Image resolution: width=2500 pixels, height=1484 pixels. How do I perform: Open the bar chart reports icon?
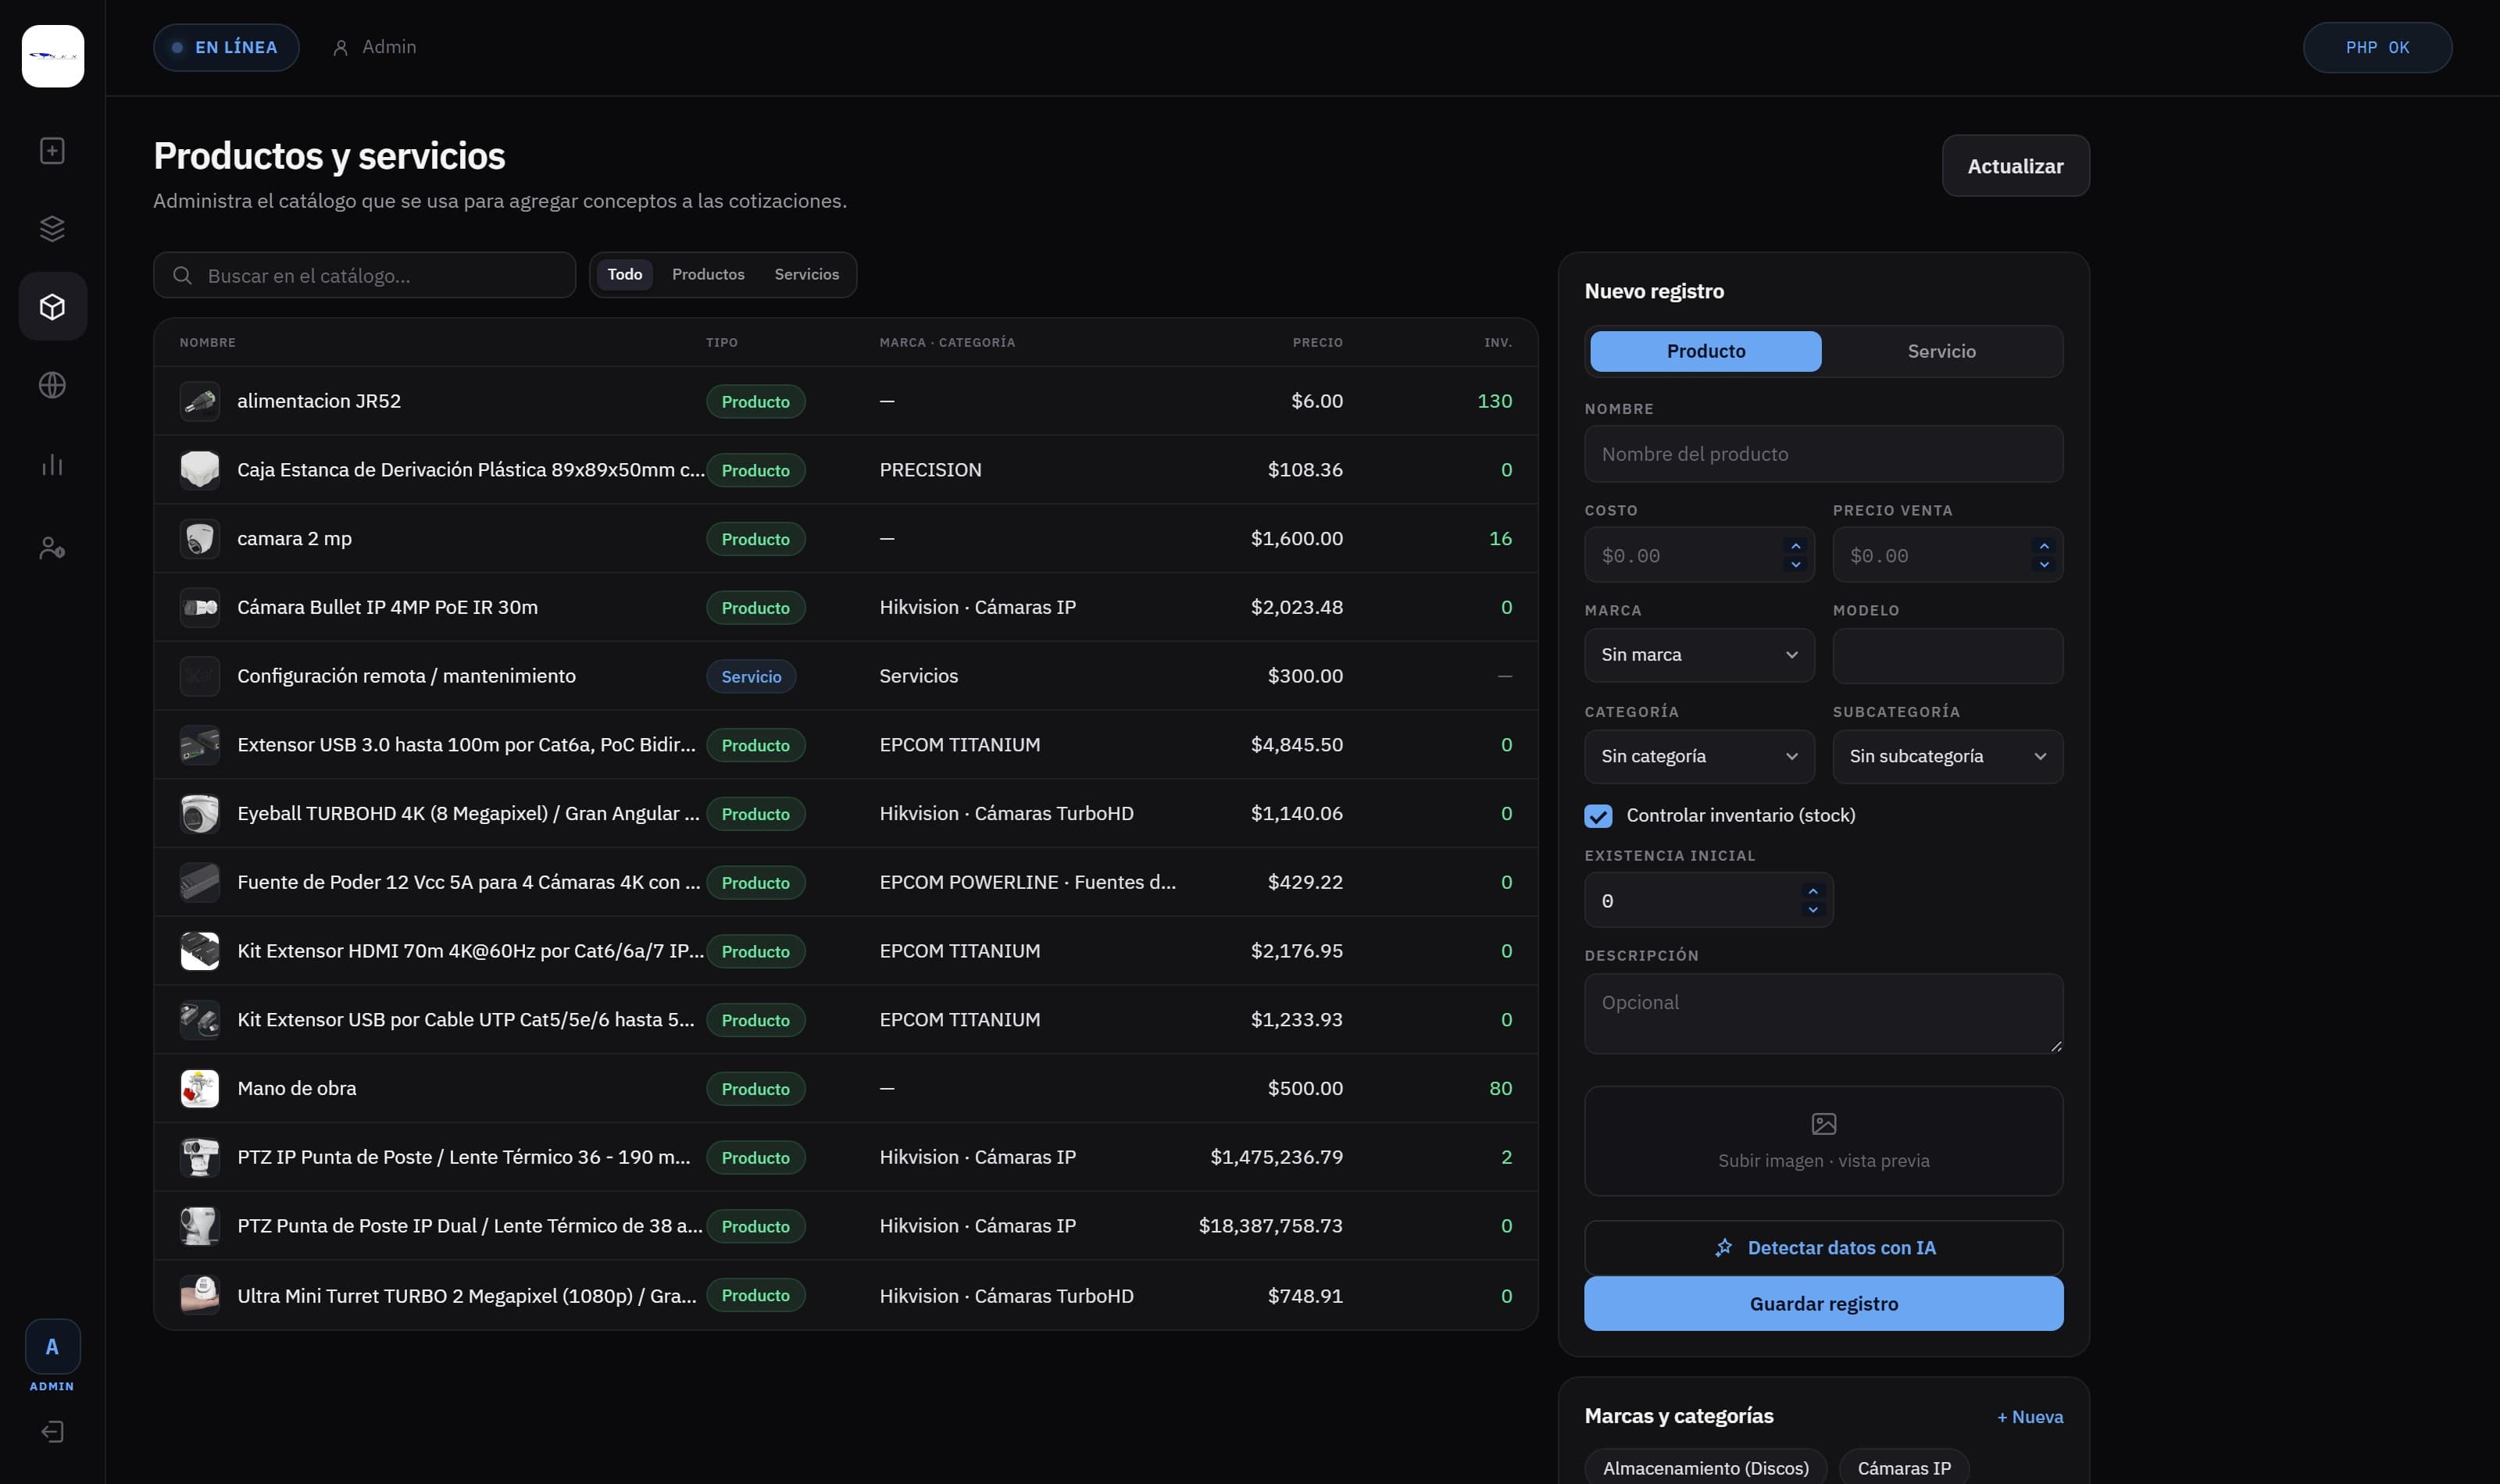52,465
